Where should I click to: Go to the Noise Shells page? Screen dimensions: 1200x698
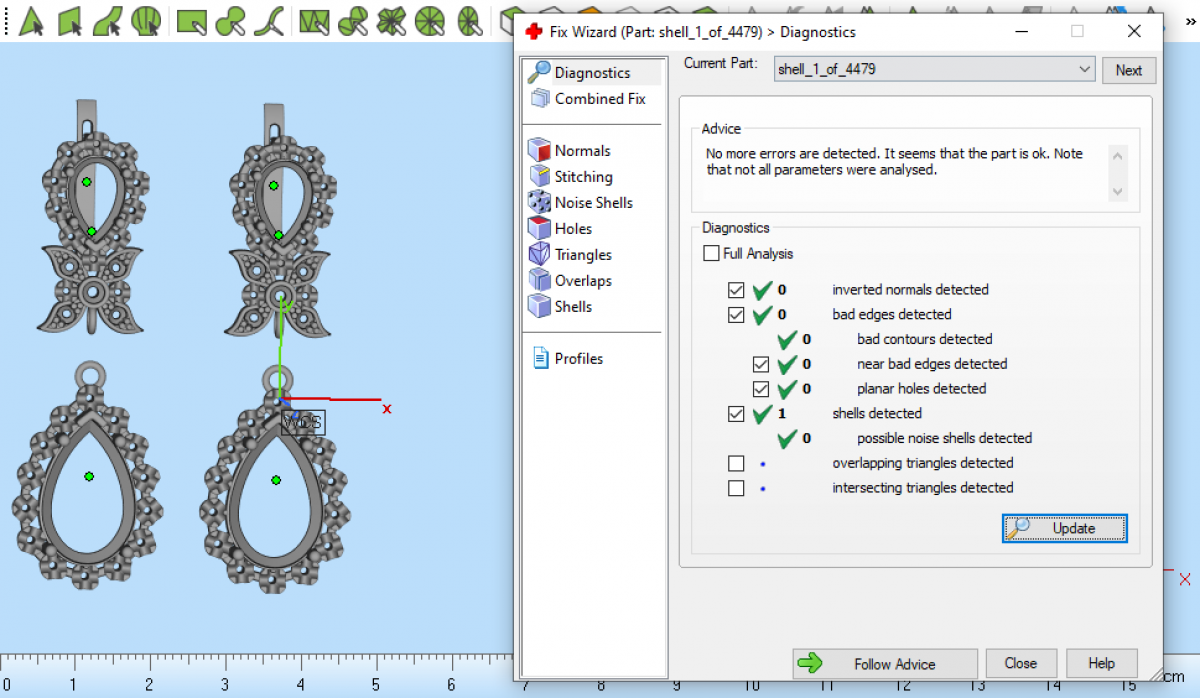pos(593,203)
